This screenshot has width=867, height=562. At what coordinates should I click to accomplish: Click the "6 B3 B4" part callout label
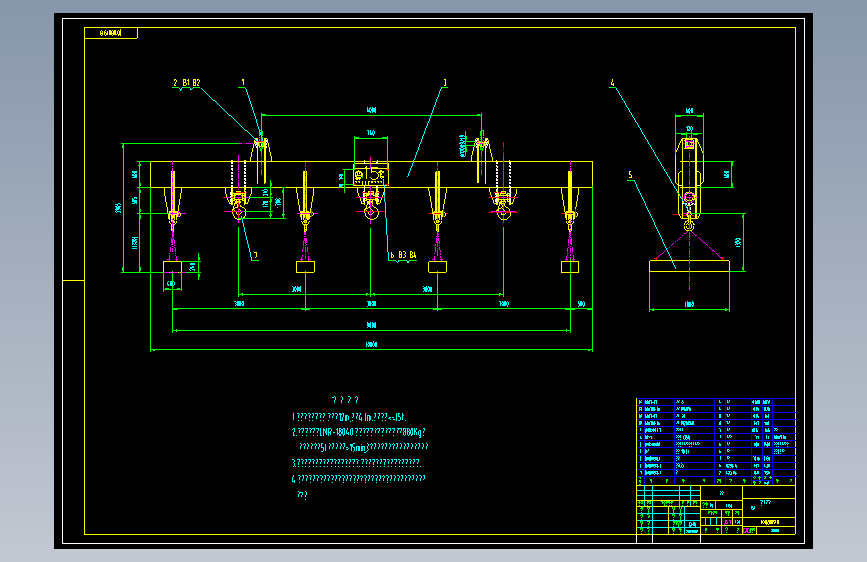point(403,255)
